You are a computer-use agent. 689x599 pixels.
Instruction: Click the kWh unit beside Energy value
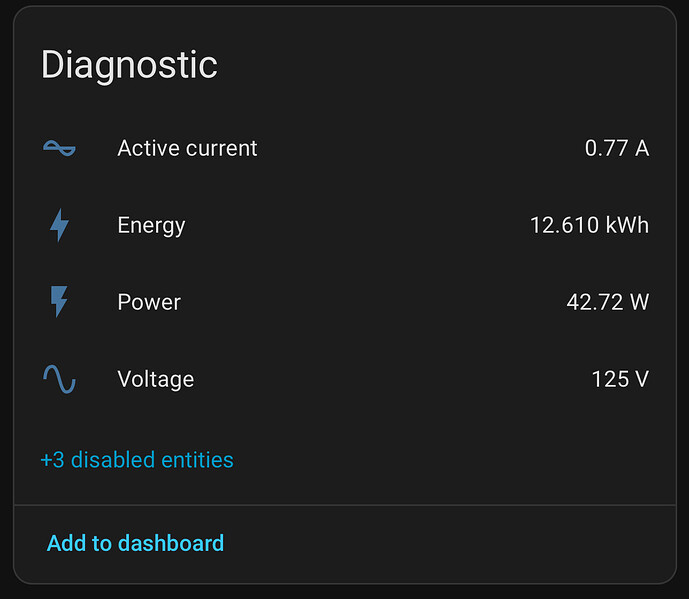[x=627, y=225]
